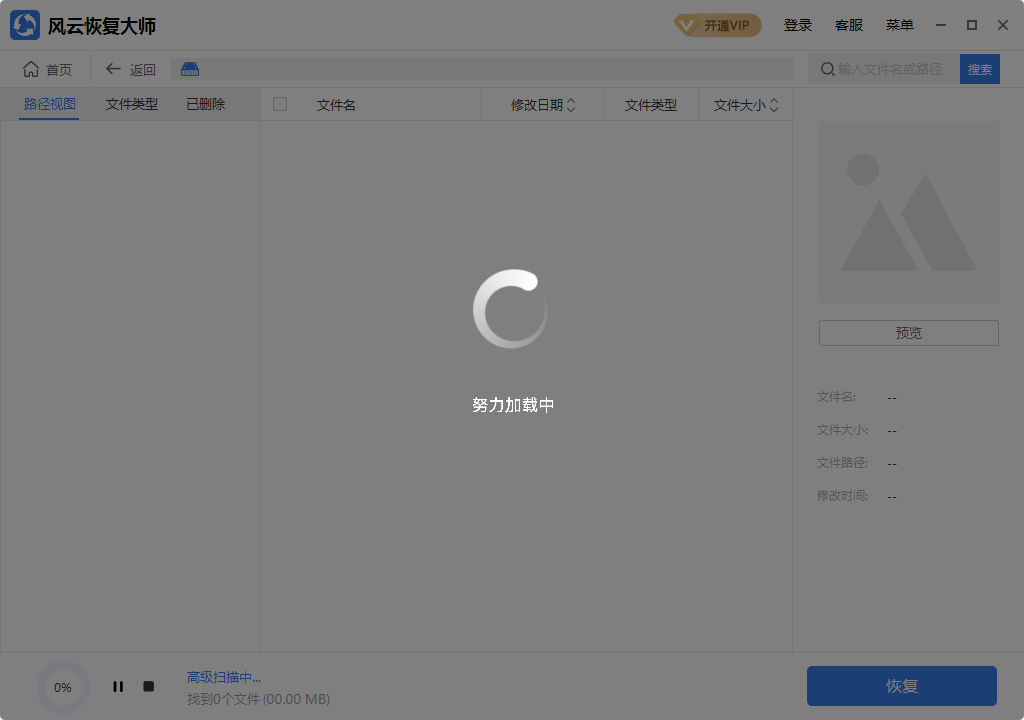Switch to the 文件类型 tab

(132, 105)
